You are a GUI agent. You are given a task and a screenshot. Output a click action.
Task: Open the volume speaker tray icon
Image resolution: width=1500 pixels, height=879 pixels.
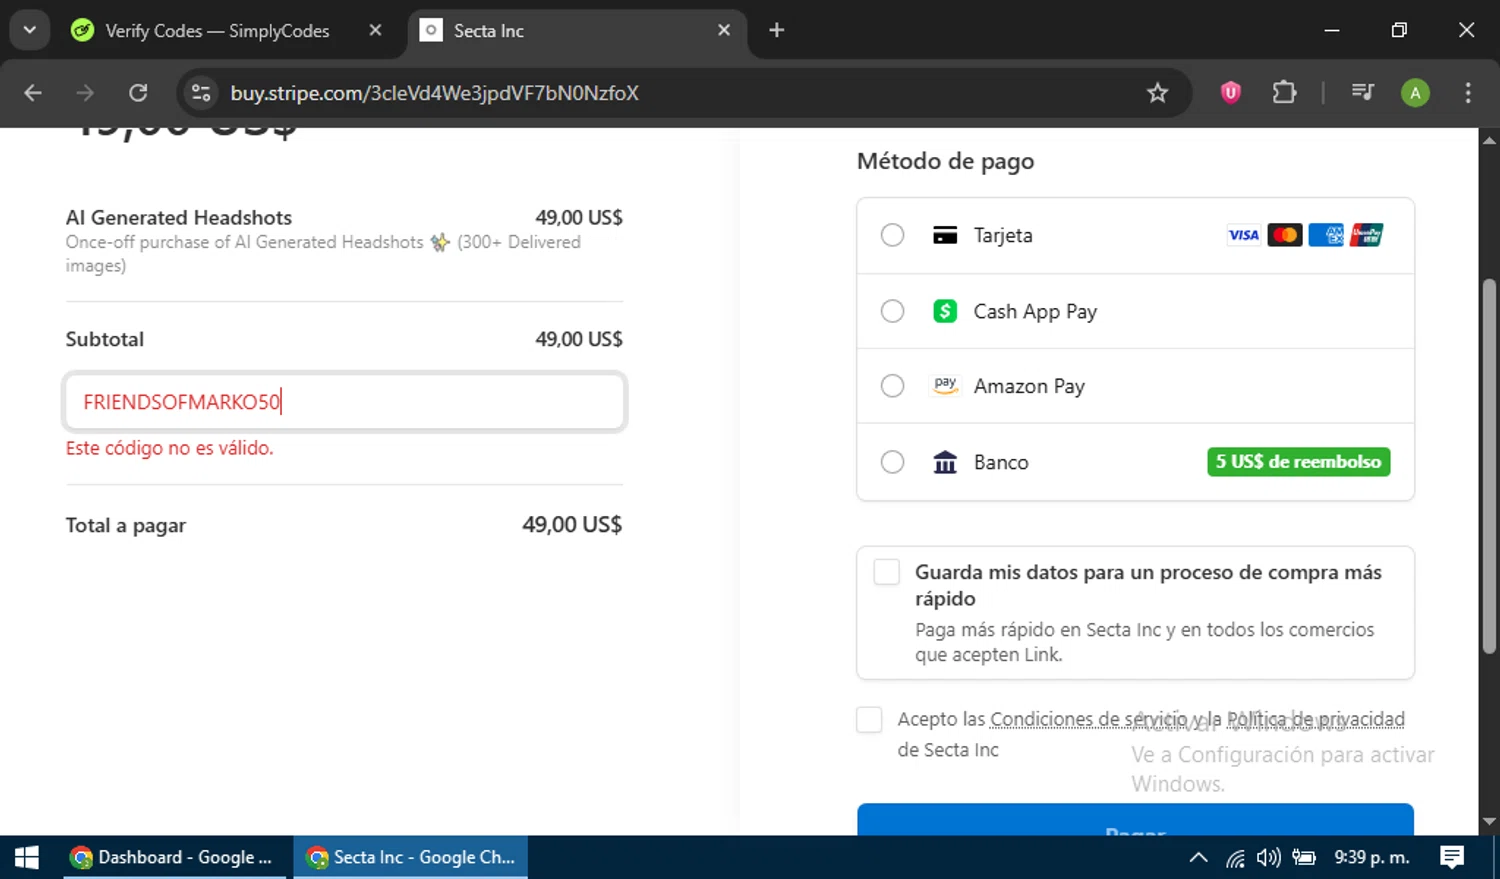(x=1269, y=857)
